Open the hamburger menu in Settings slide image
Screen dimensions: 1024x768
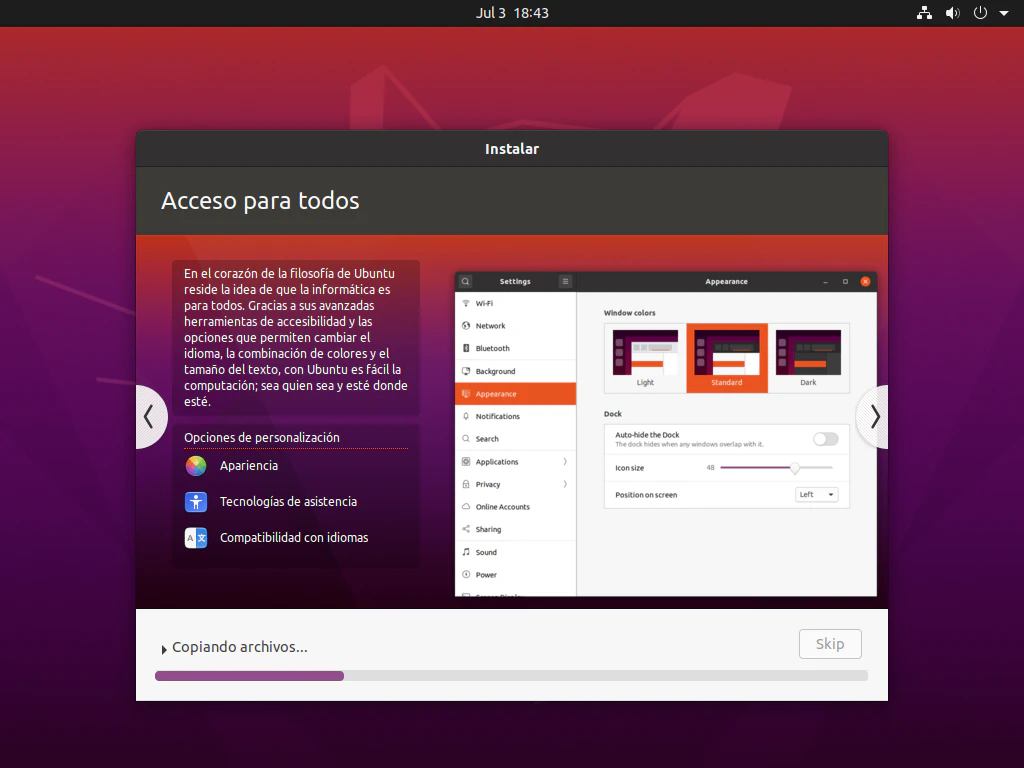click(x=566, y=281)
